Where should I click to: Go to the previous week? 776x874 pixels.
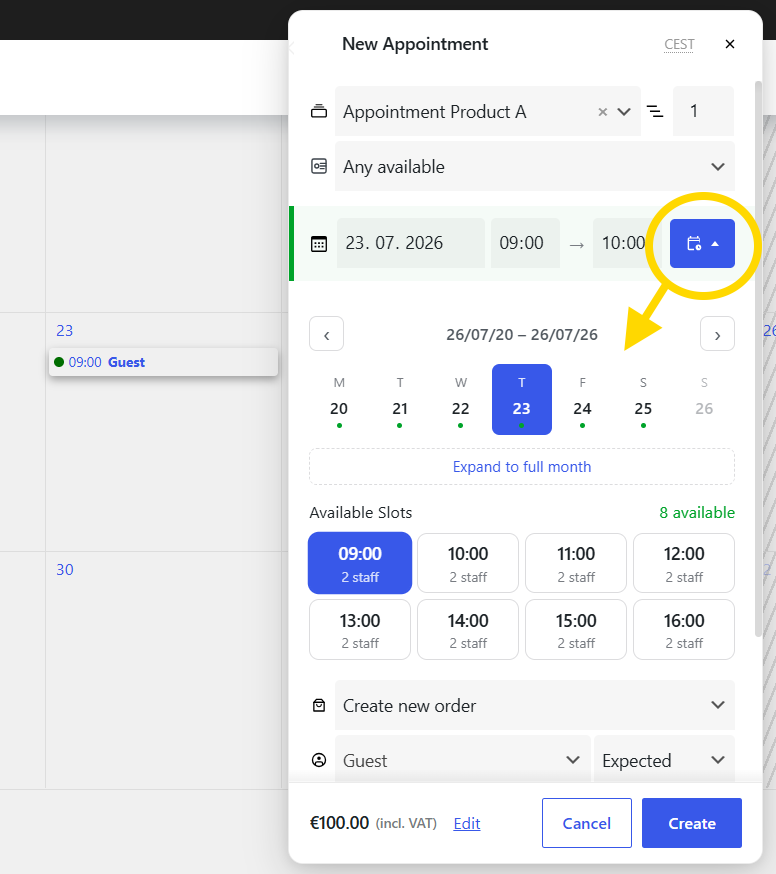click(327, 334)
